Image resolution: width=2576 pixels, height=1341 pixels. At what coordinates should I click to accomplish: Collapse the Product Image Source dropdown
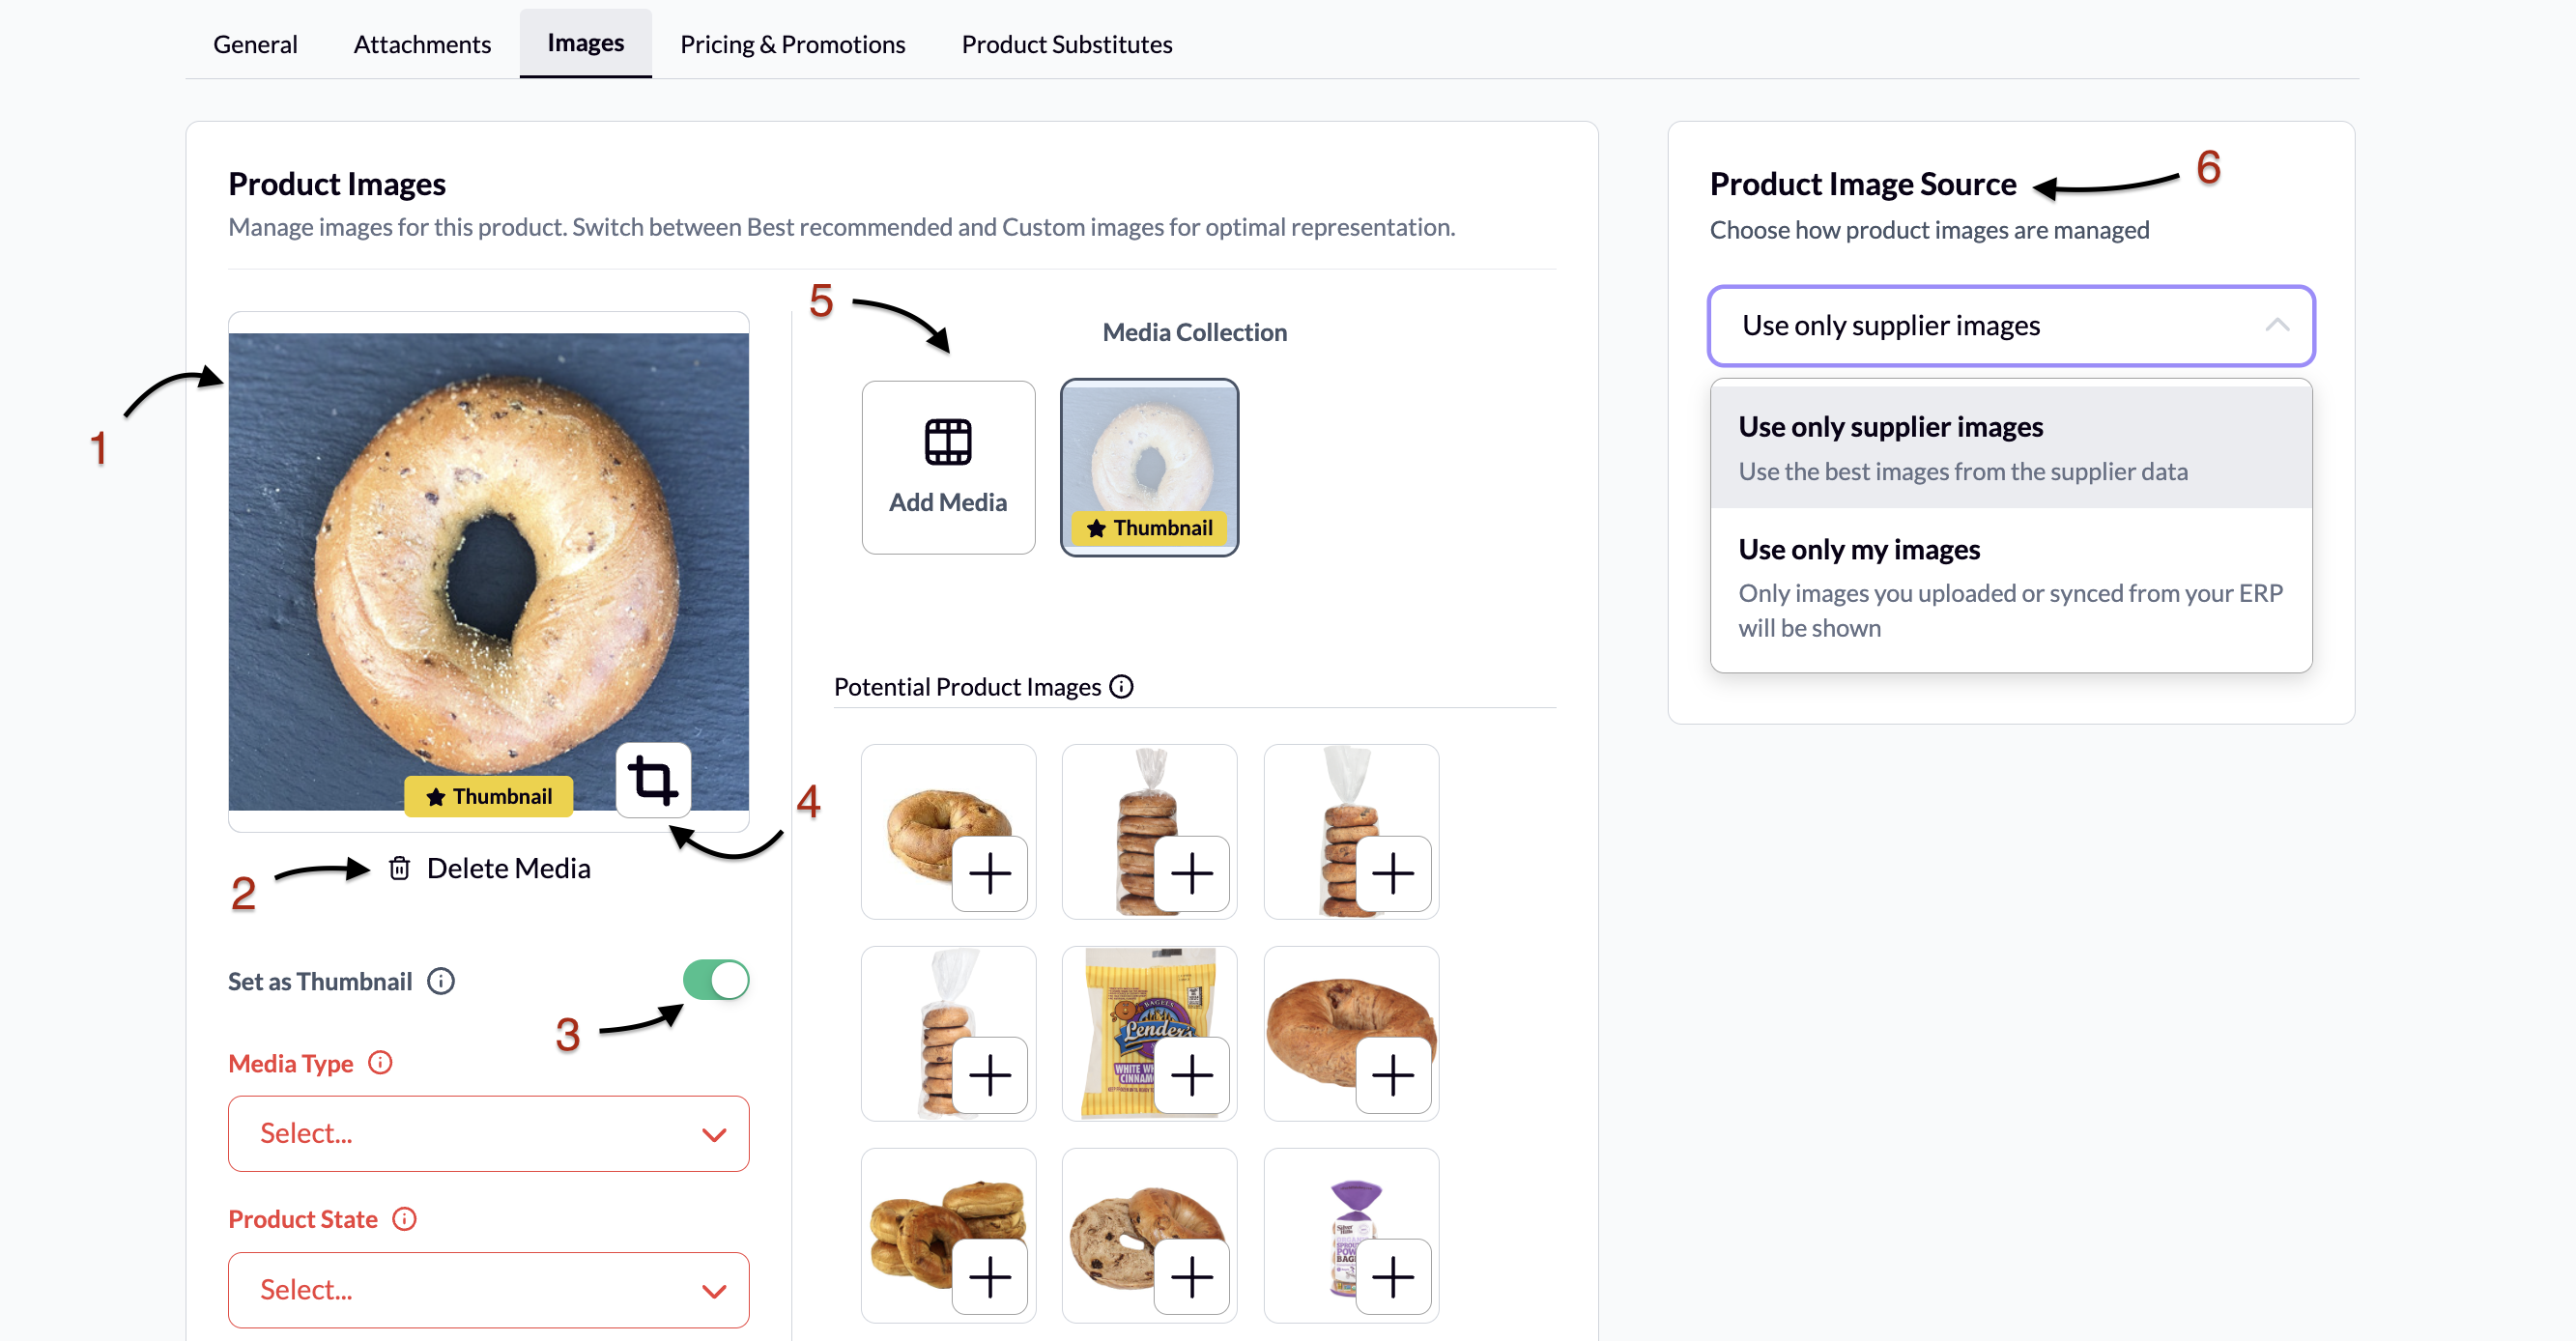[x=2011, y=326]
